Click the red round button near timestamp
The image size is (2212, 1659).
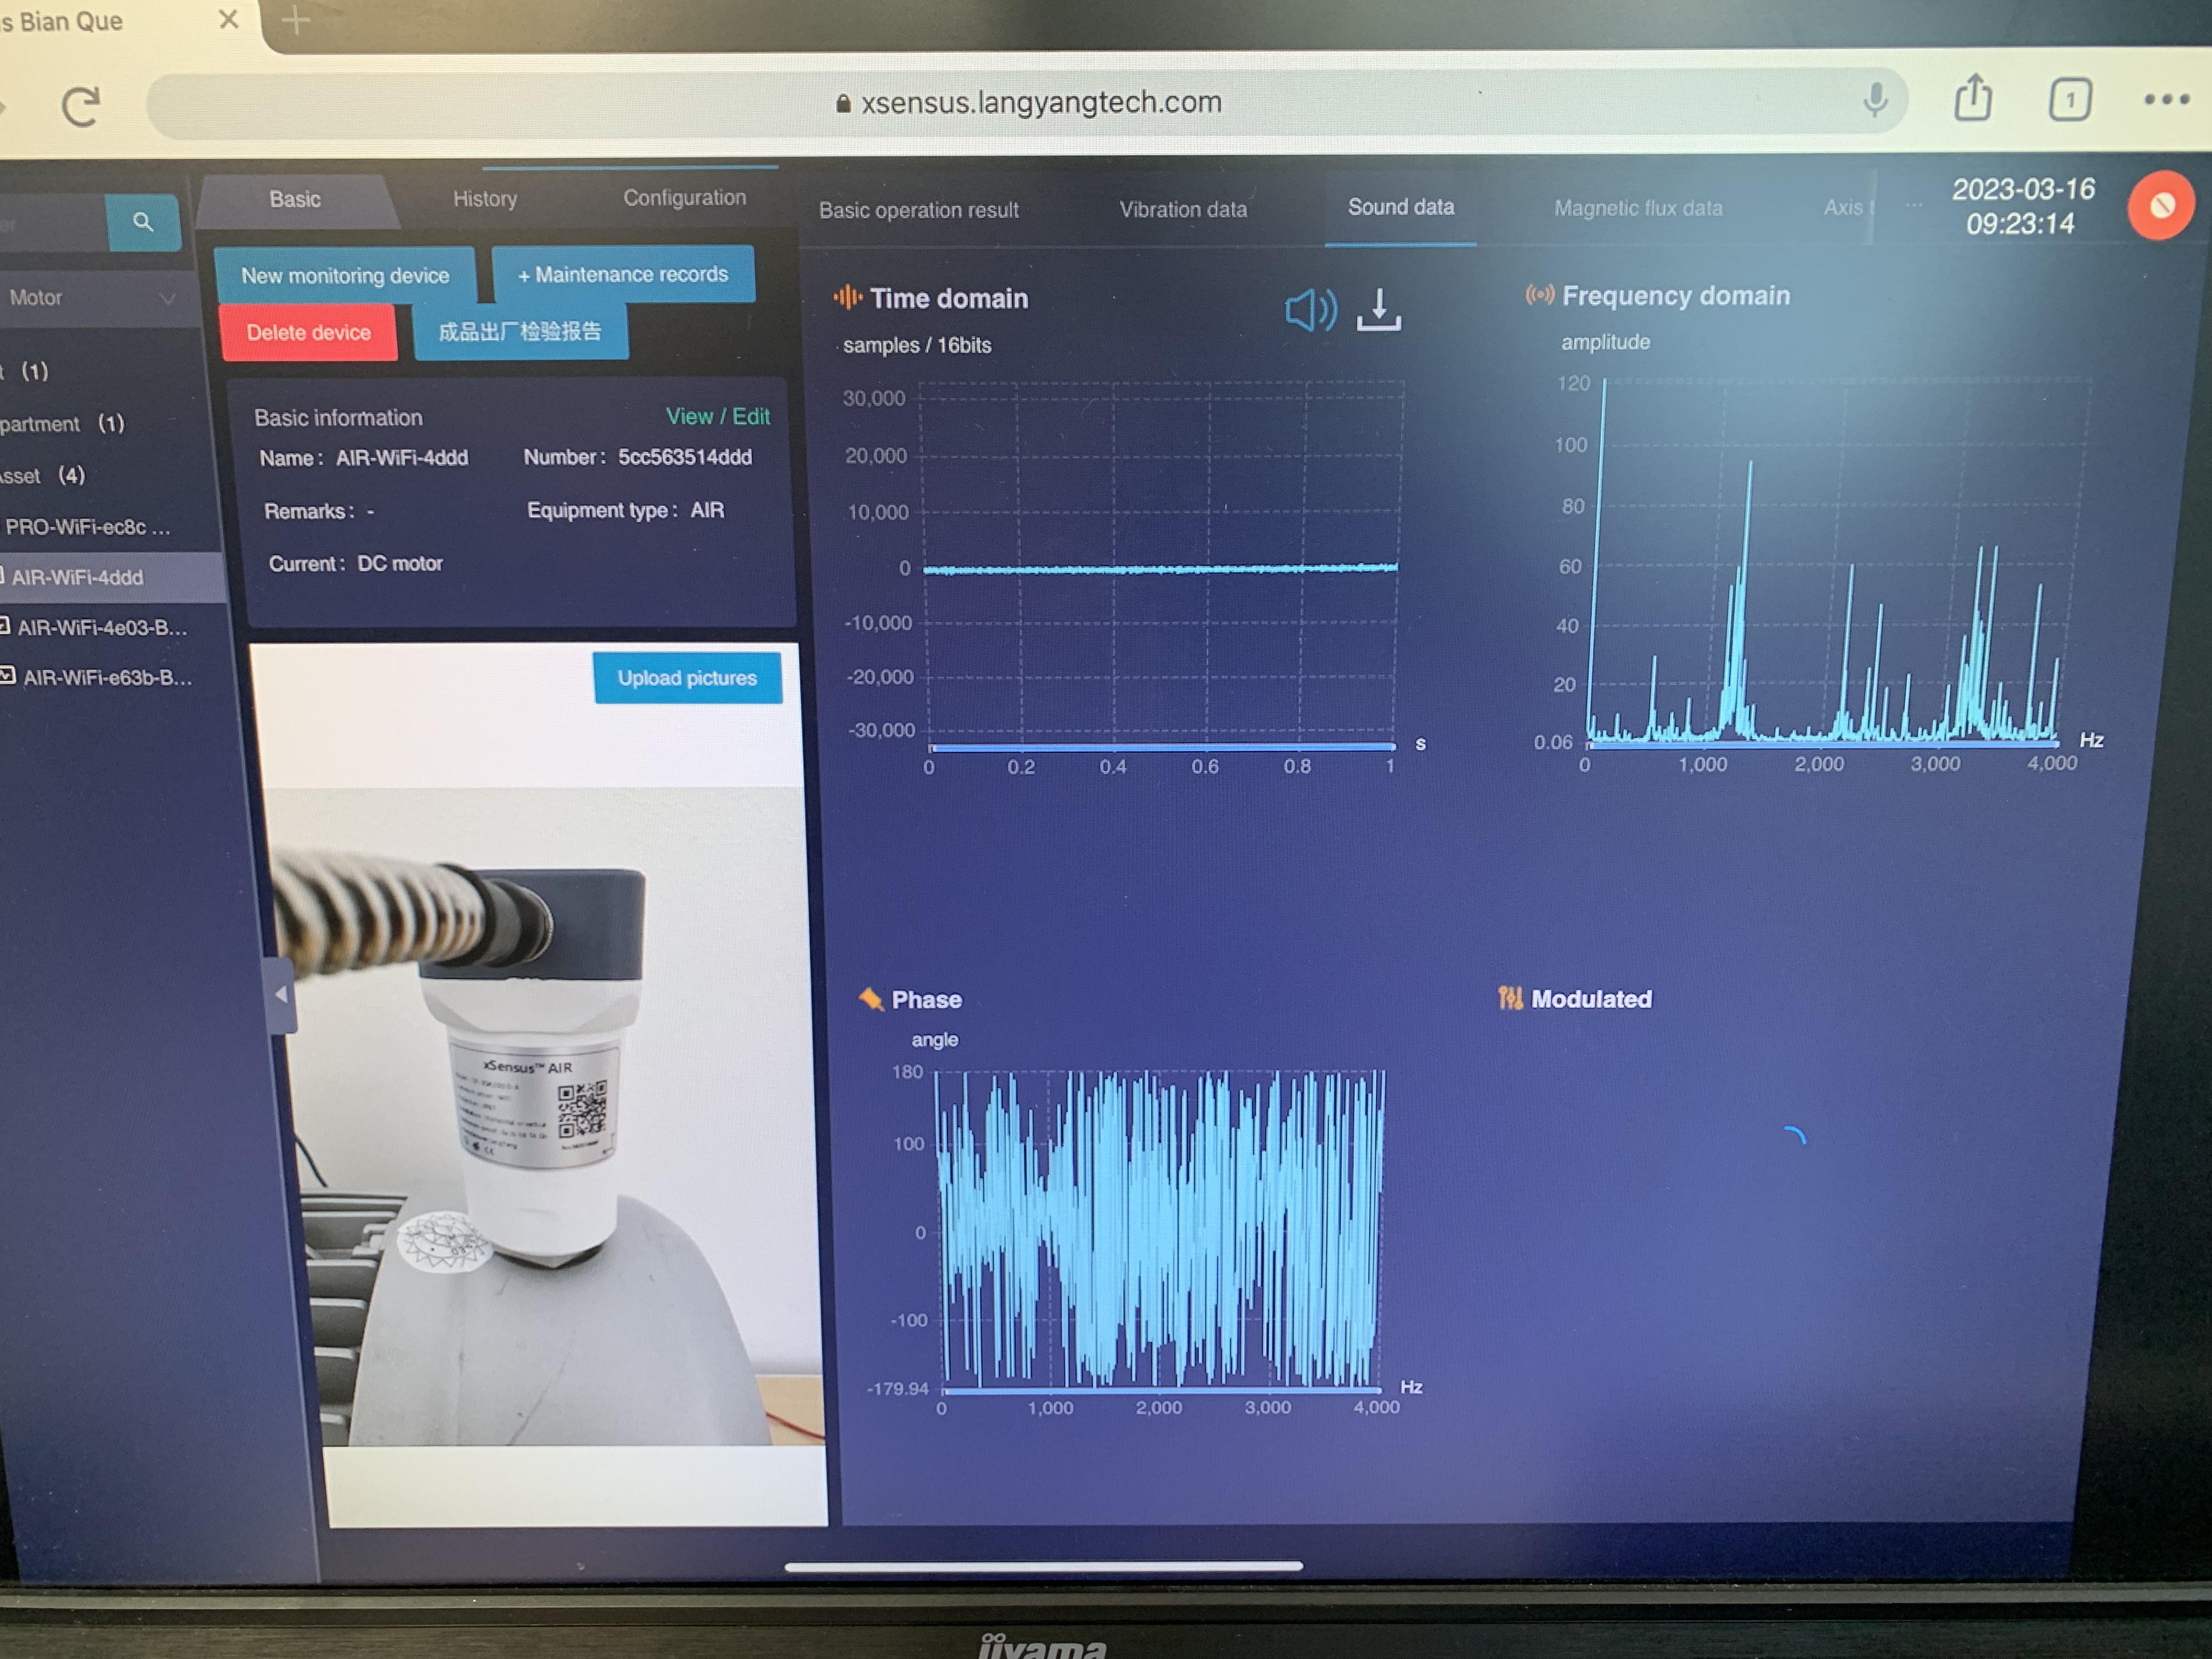pos(2161,206)
